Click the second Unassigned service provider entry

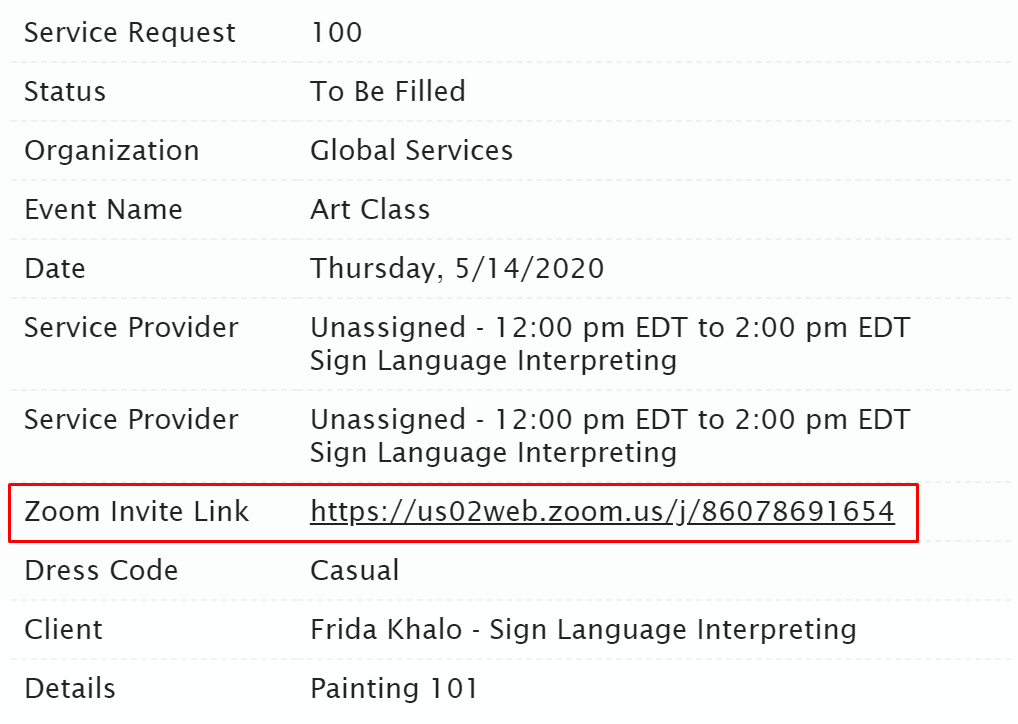point(610,420)
